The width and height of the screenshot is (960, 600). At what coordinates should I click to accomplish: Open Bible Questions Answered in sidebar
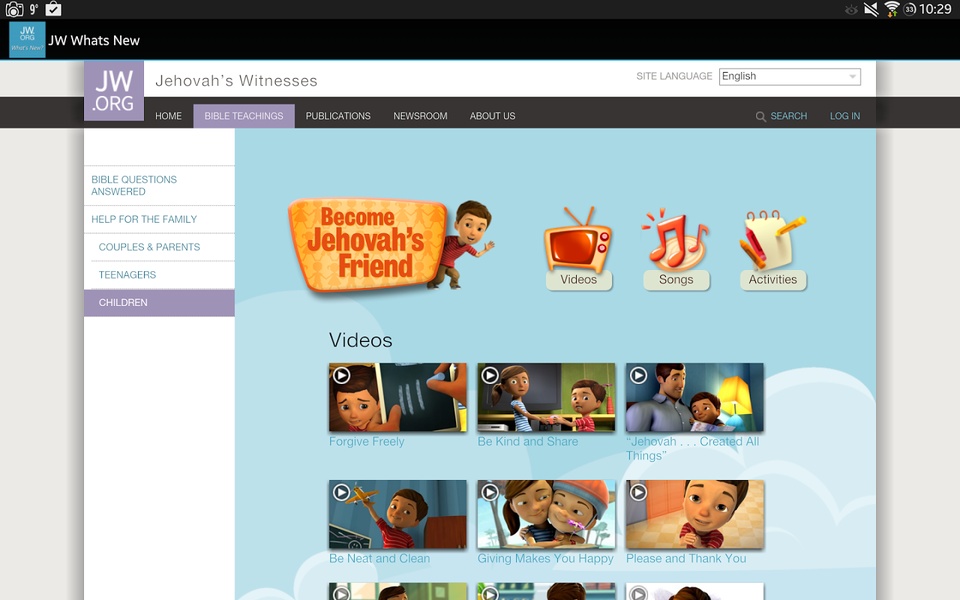tap(159, 186)
